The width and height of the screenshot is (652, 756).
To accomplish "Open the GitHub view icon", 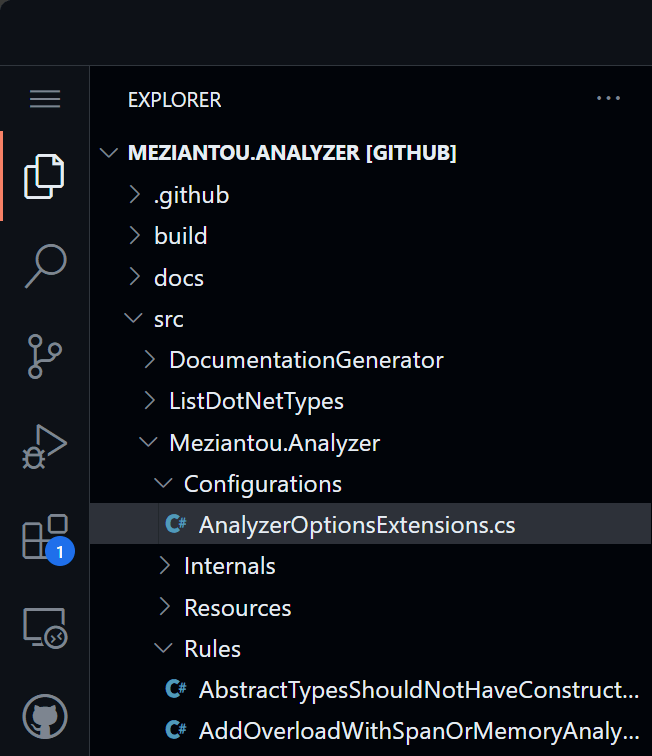I will (x=45, y=716).
